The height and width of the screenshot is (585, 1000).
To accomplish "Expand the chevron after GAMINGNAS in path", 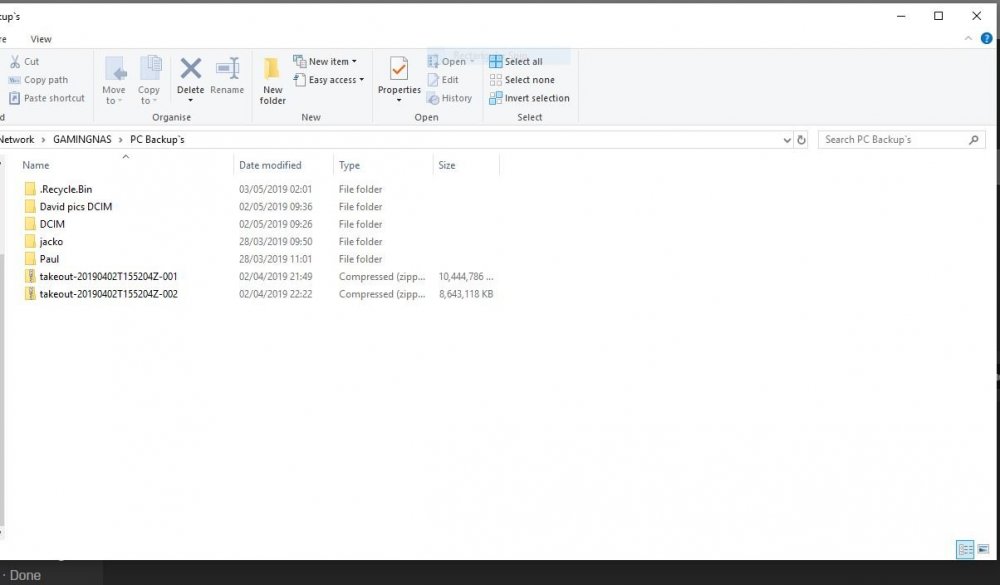I will pyautogui.click(x=121, y=140).
